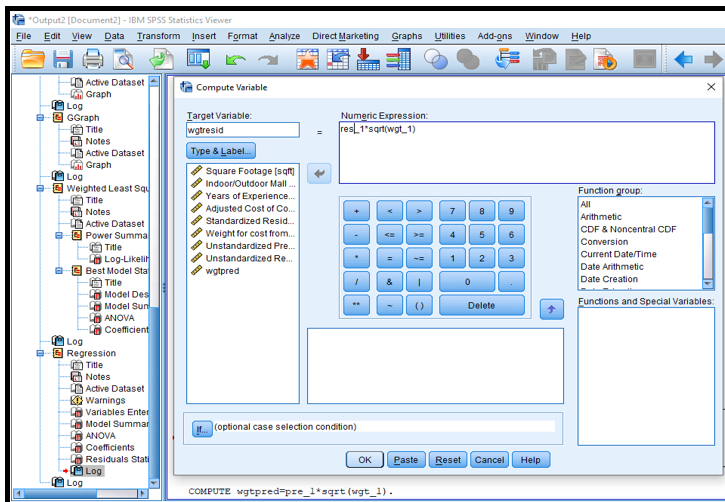
Task: Click the Reset button
Action: coord(448,460)
